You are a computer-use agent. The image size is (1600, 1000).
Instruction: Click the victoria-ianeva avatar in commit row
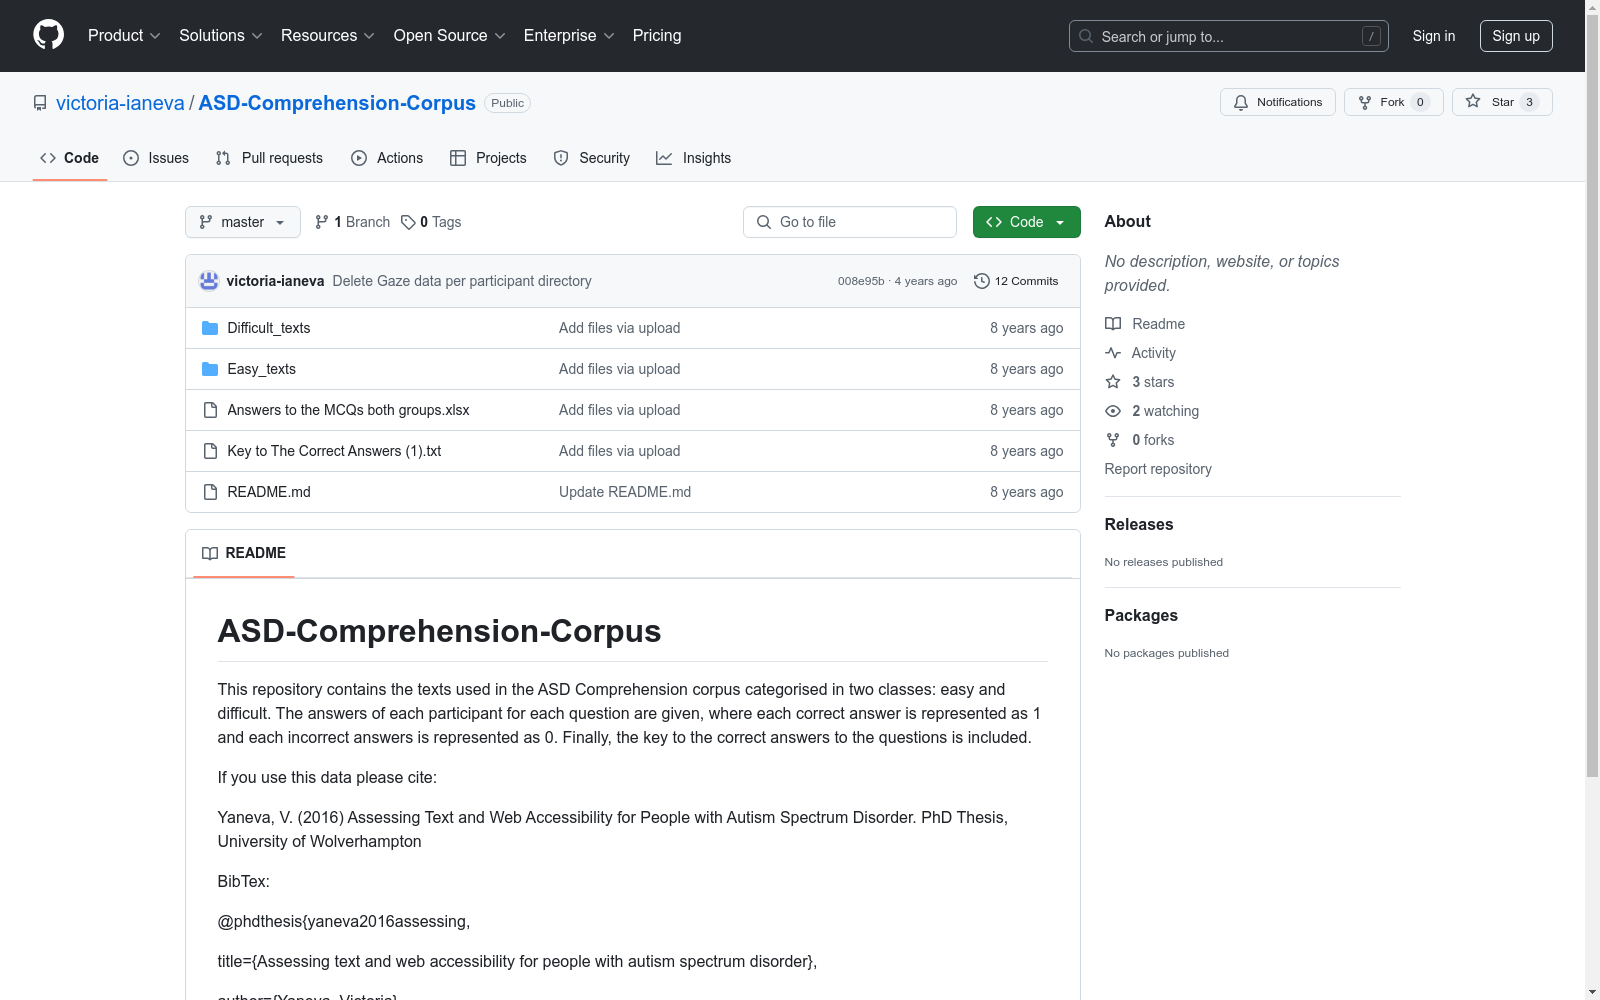(209, 281)
